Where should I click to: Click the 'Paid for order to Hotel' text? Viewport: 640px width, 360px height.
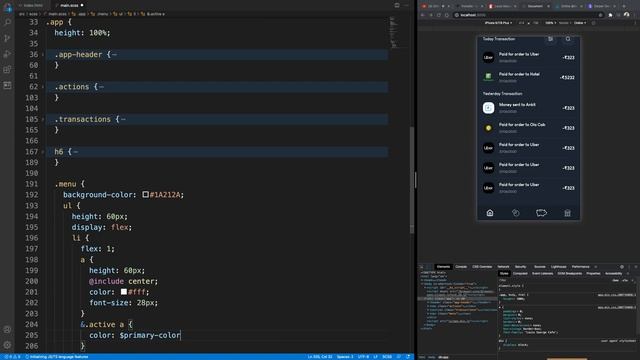(x=519, y=74)
